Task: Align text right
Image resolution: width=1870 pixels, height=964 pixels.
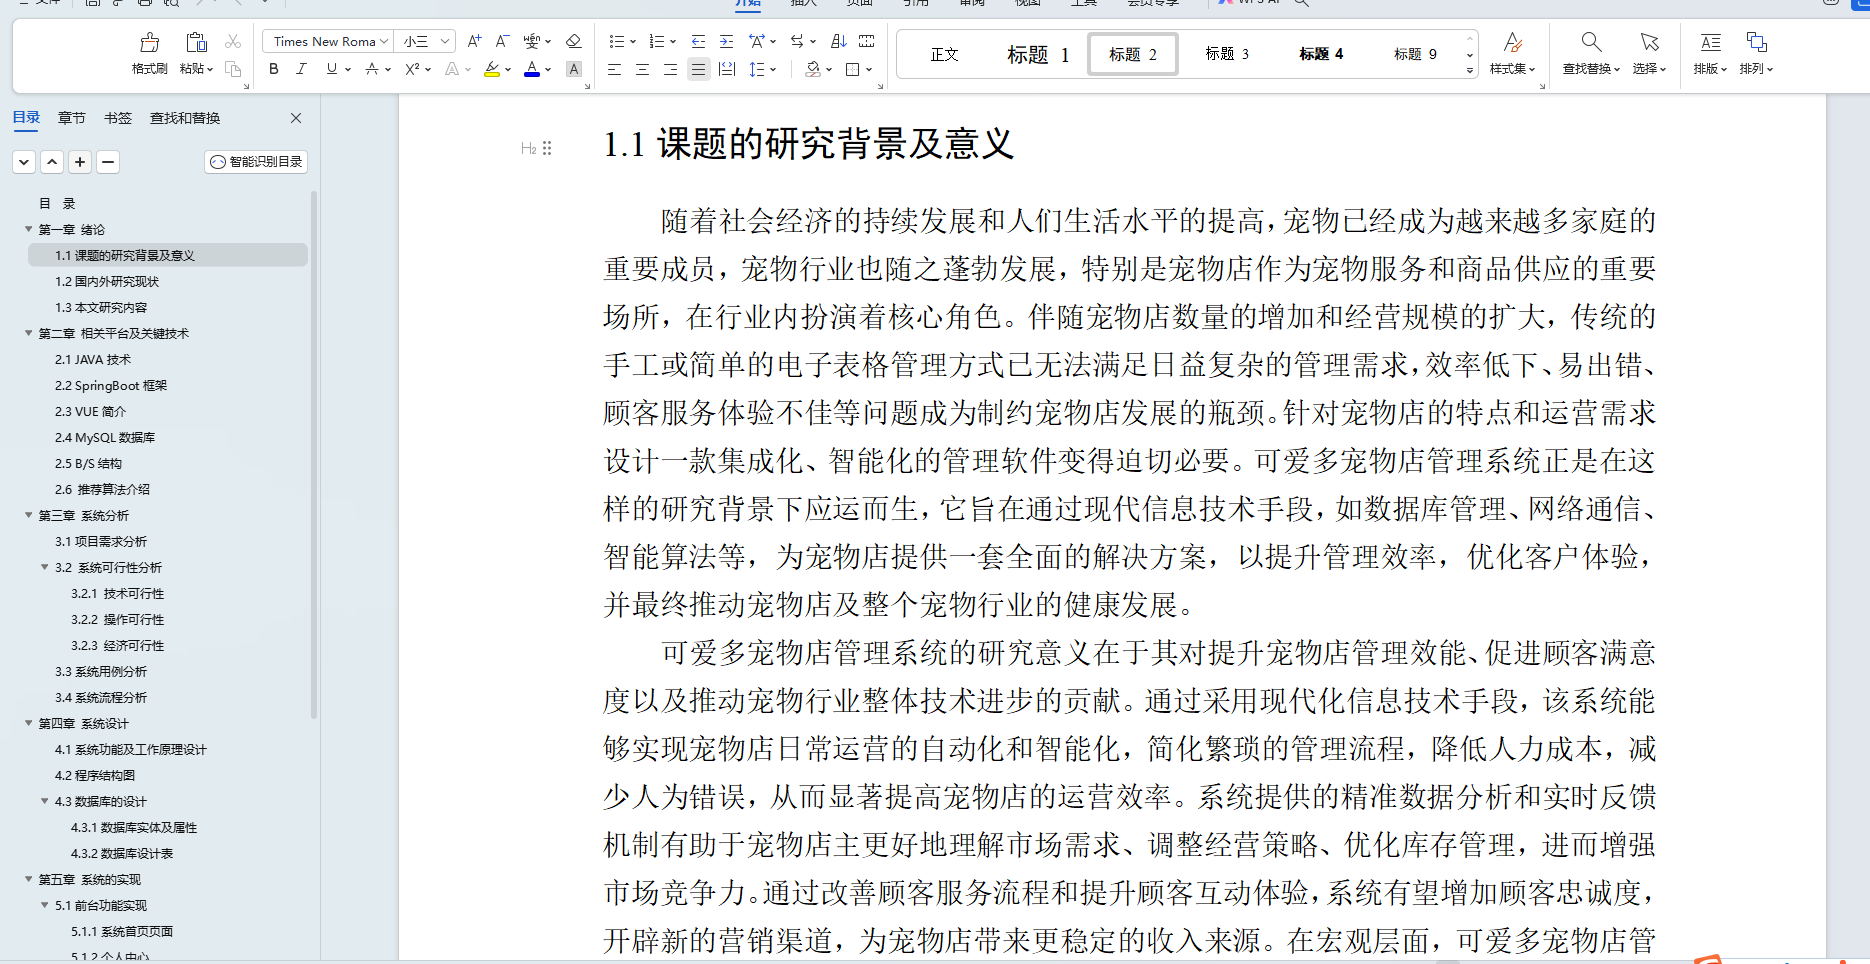Action: [670, 69]
